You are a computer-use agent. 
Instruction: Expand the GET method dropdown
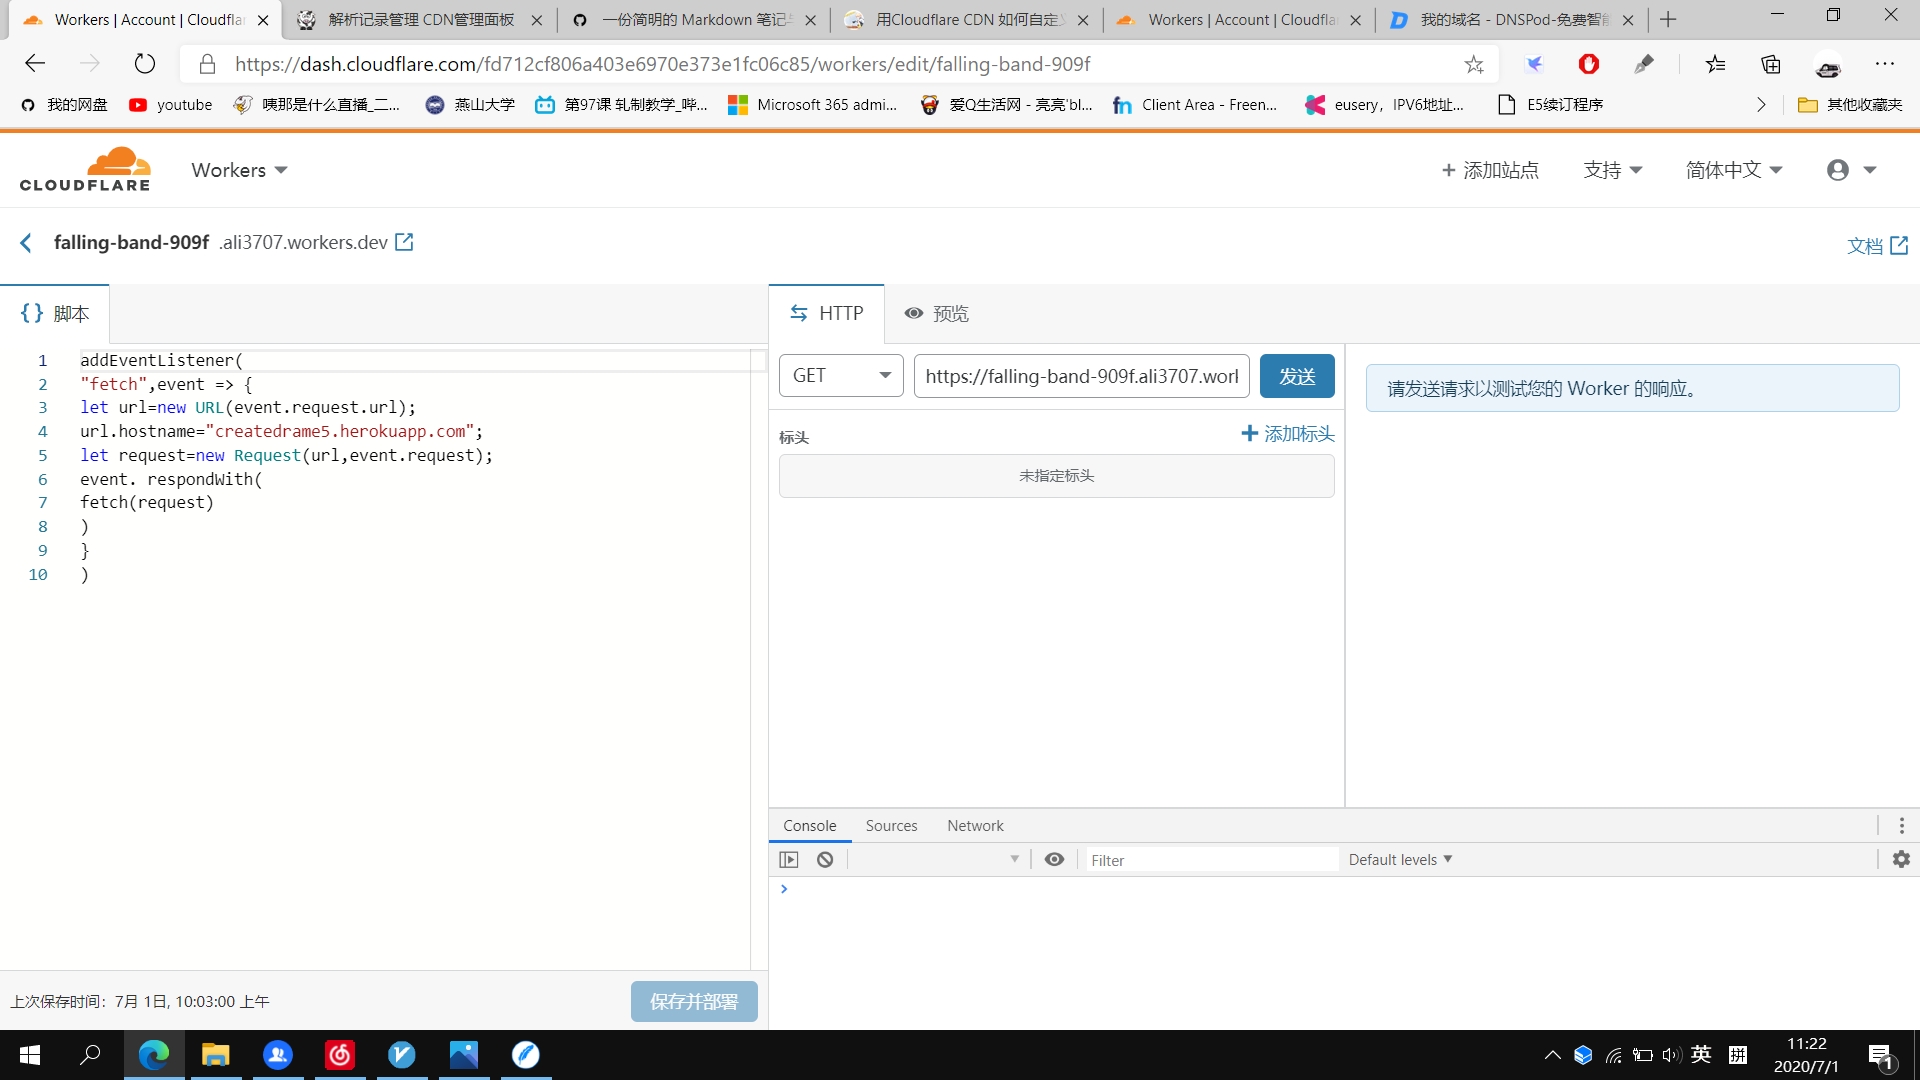841,376
